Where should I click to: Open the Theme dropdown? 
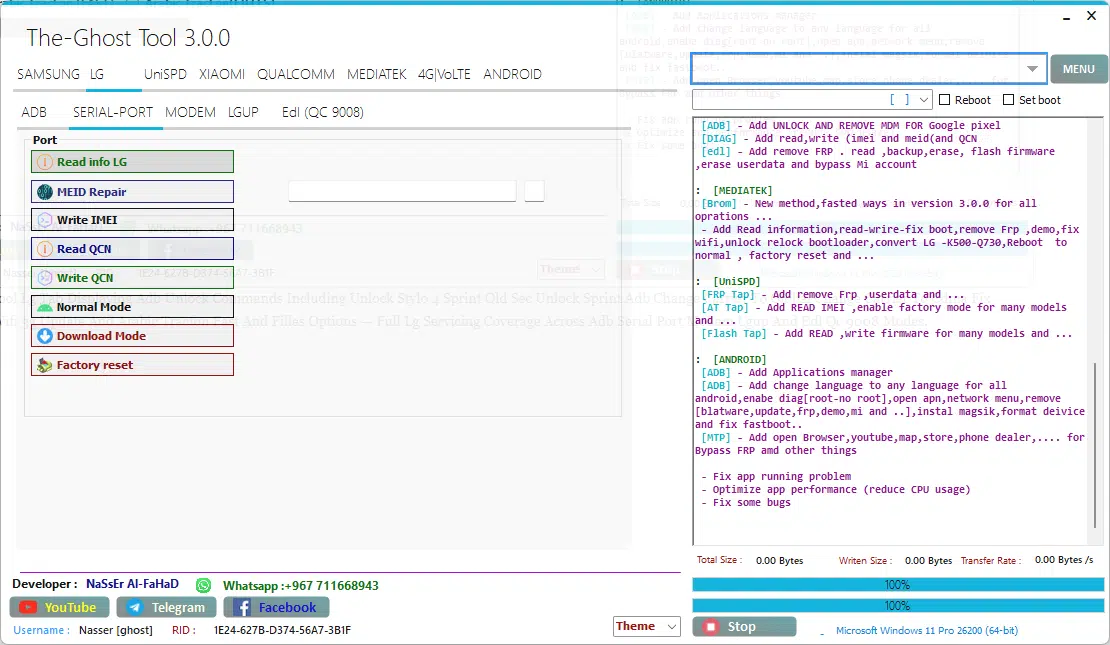(647, 627)
